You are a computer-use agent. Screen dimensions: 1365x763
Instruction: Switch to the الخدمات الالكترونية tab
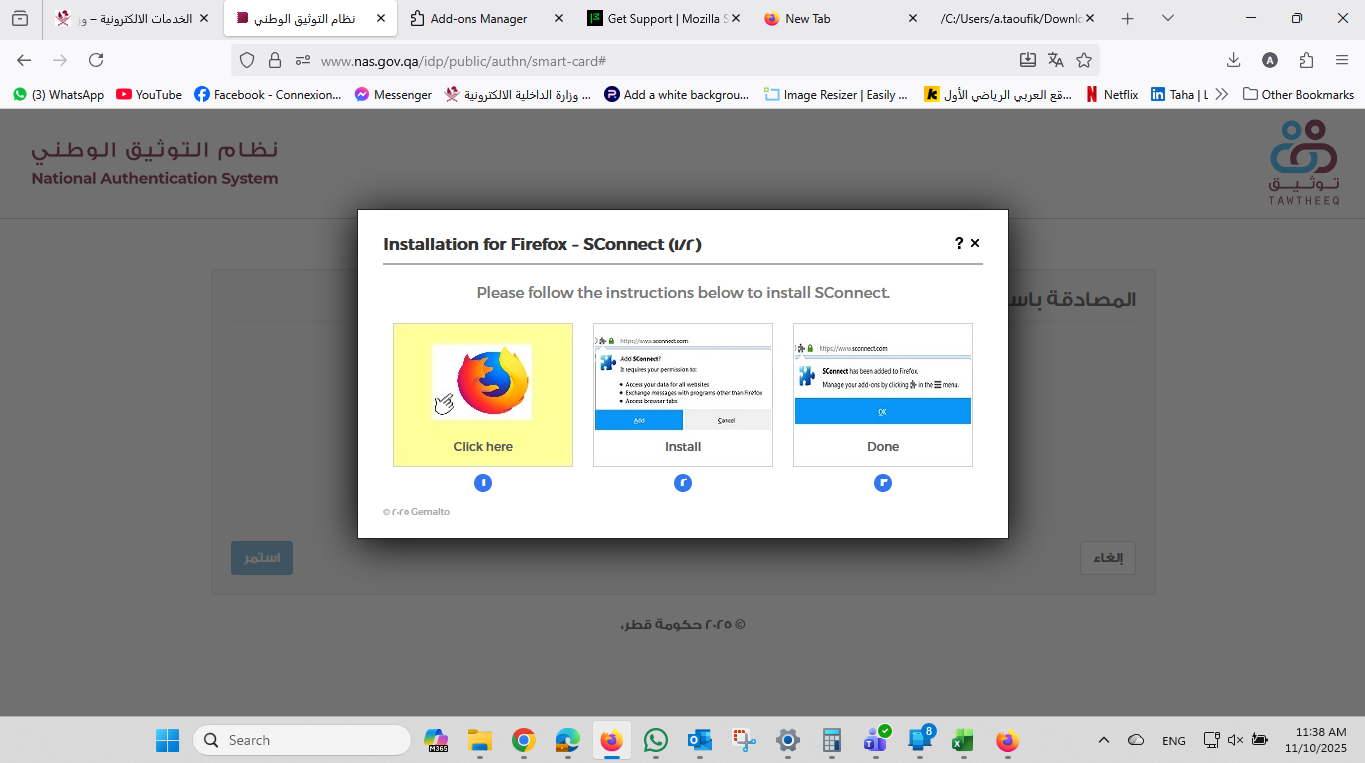pos(132,18)
